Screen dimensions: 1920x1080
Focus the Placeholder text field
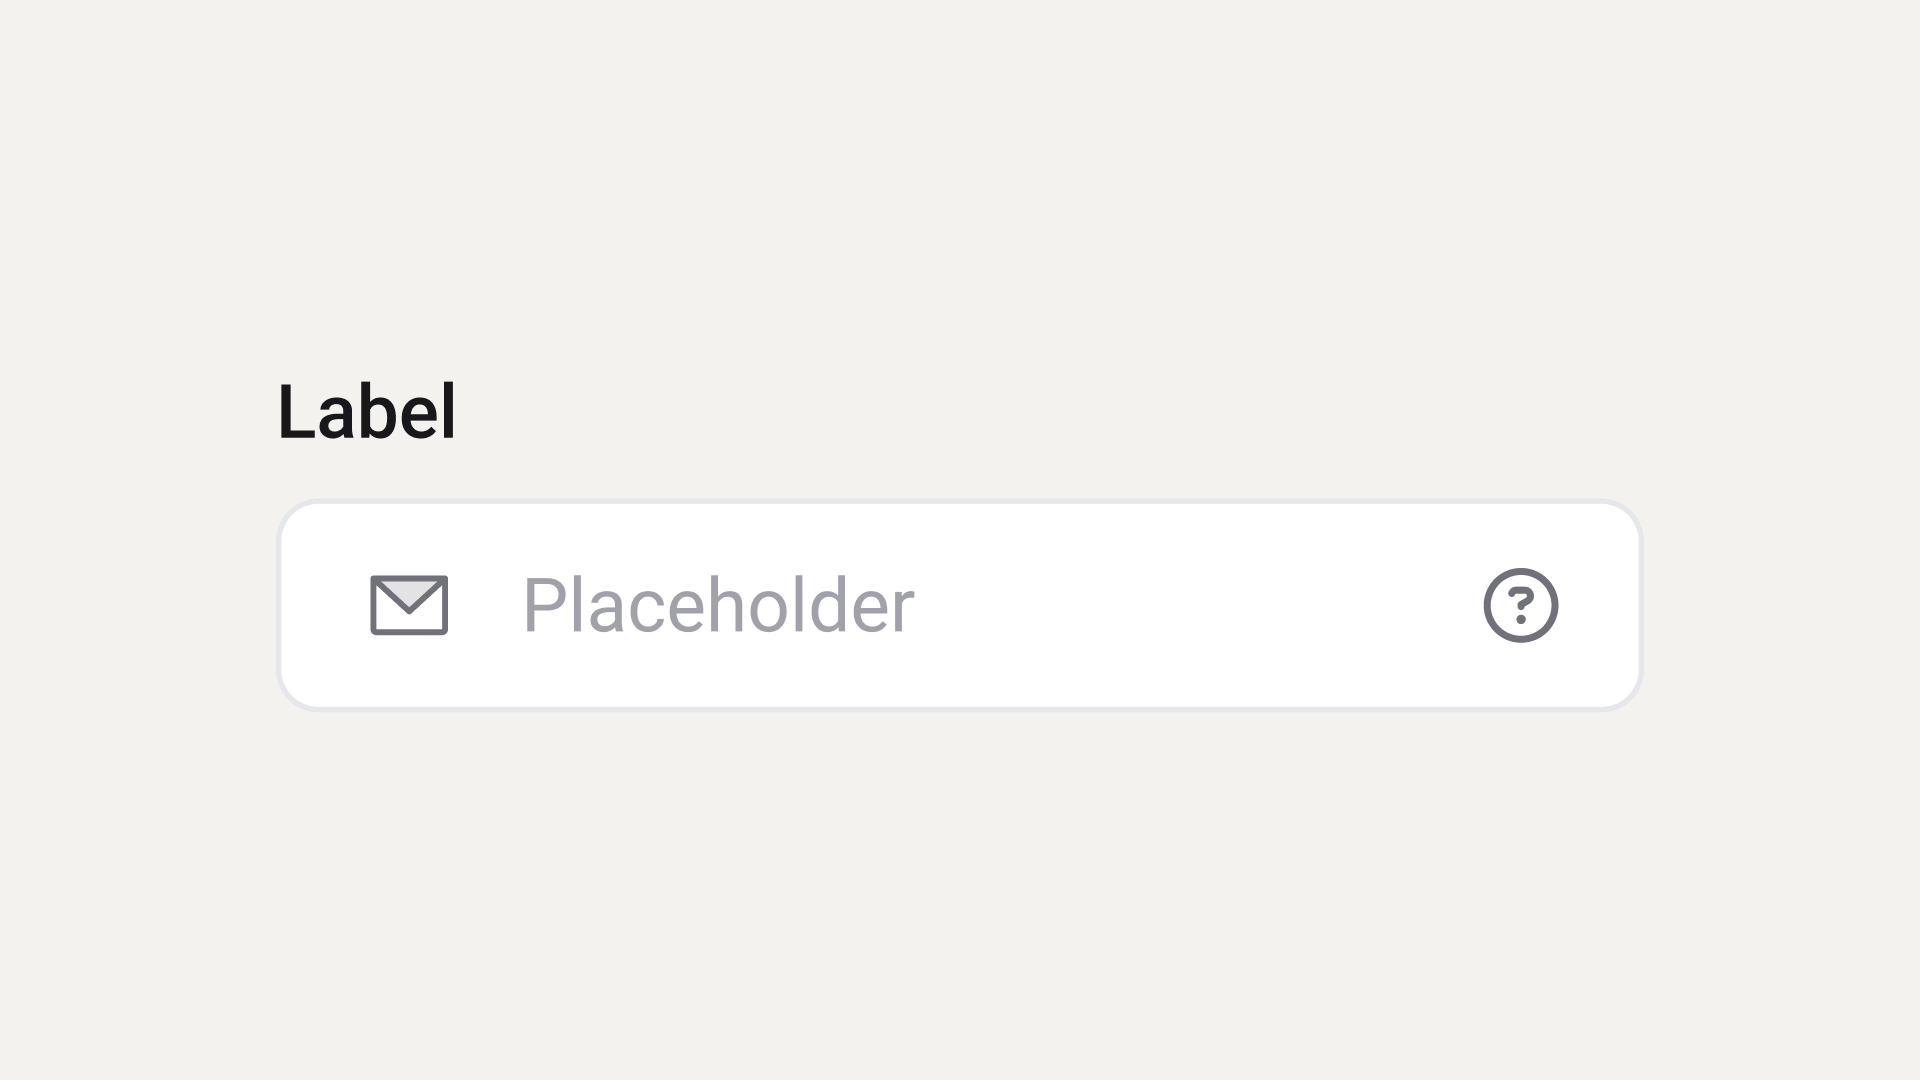click(960, 605)
